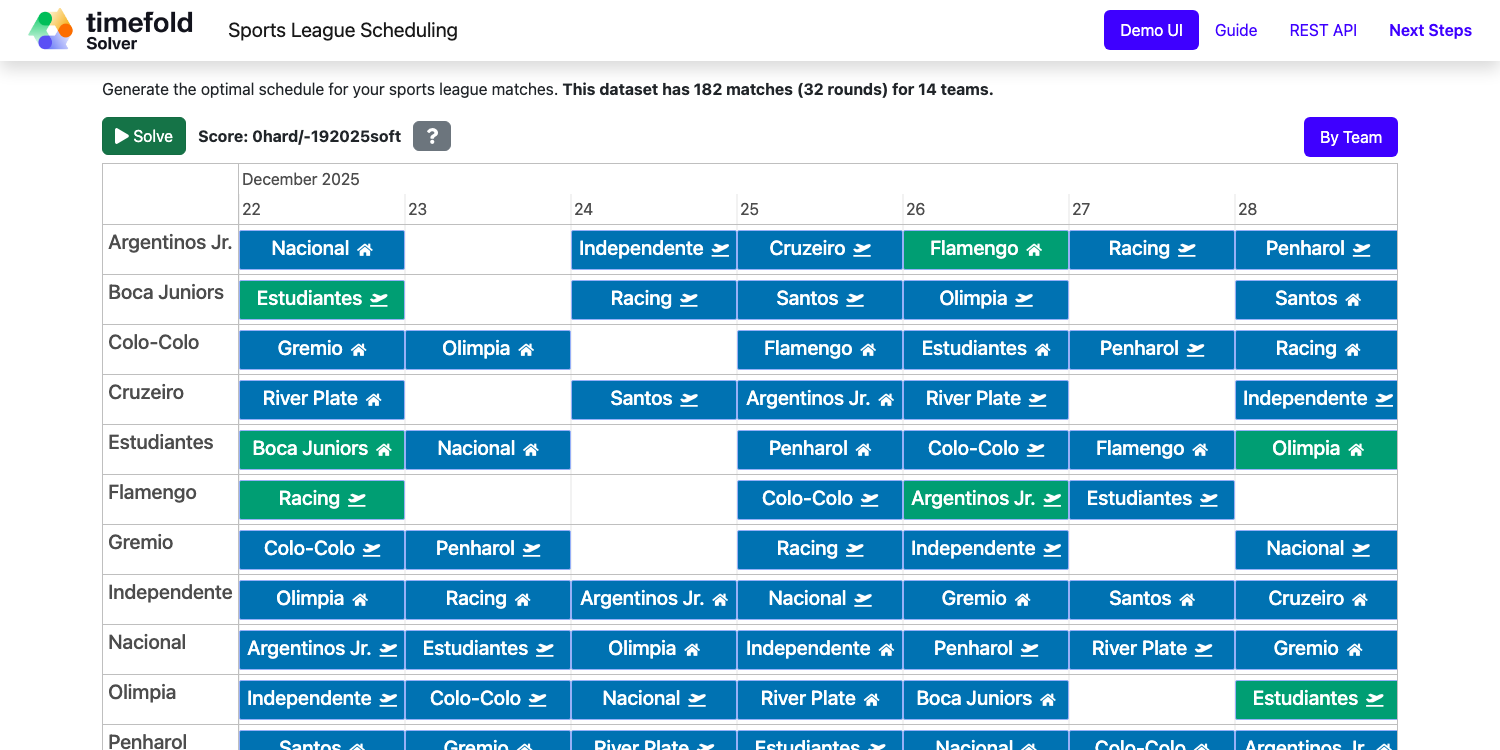Click home icon in Argentinos Jr. Nacional match
1500x750 pixels.
[x=365, y=250]
